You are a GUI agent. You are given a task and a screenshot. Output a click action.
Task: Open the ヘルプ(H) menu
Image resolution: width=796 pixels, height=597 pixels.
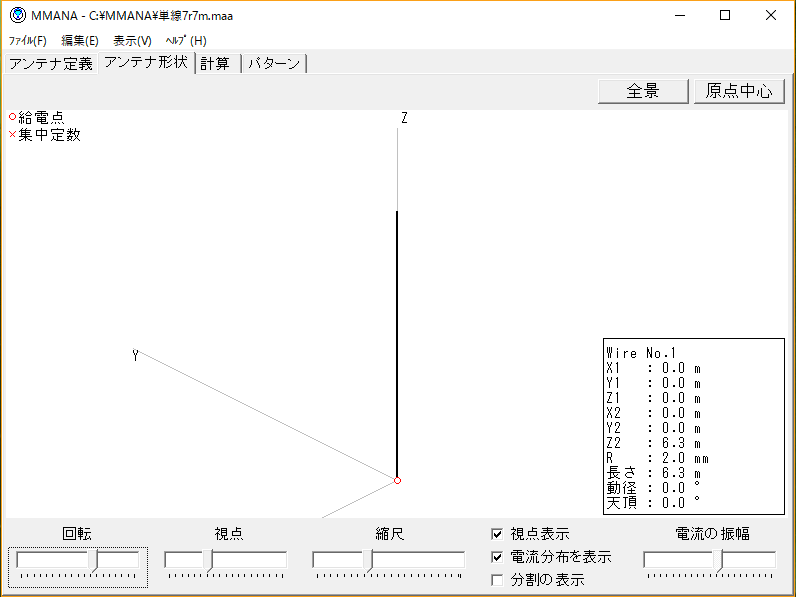(186, 41)
